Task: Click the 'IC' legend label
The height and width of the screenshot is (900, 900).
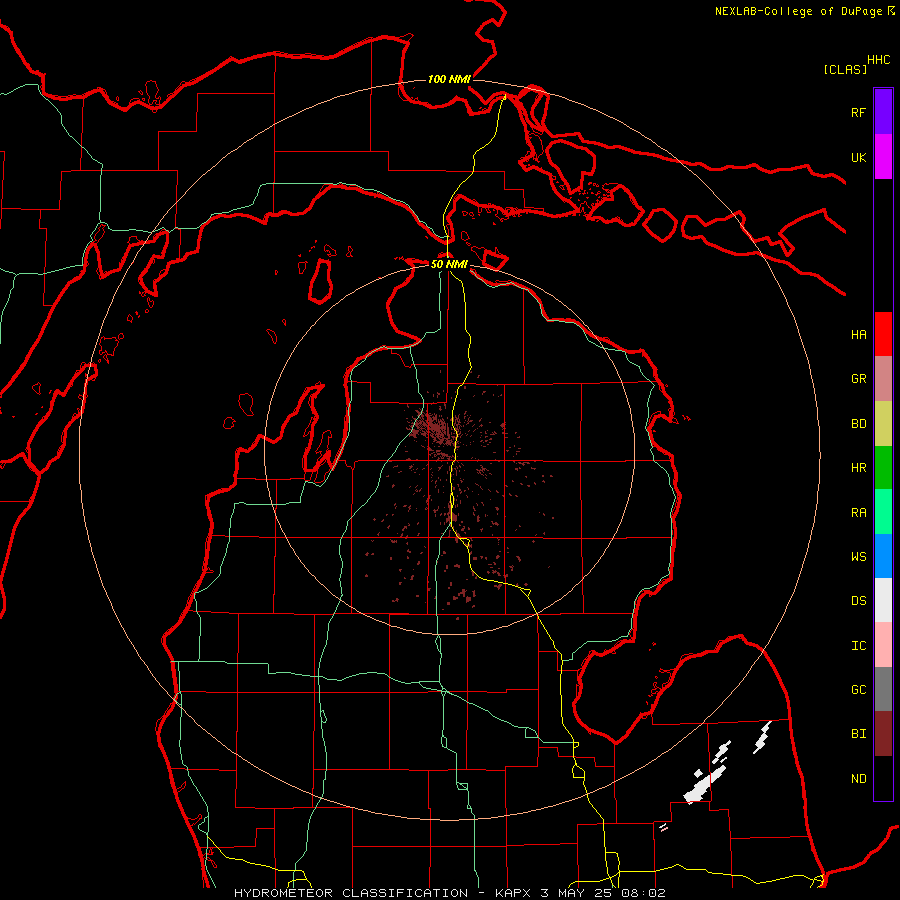Action: click(858, 646)
